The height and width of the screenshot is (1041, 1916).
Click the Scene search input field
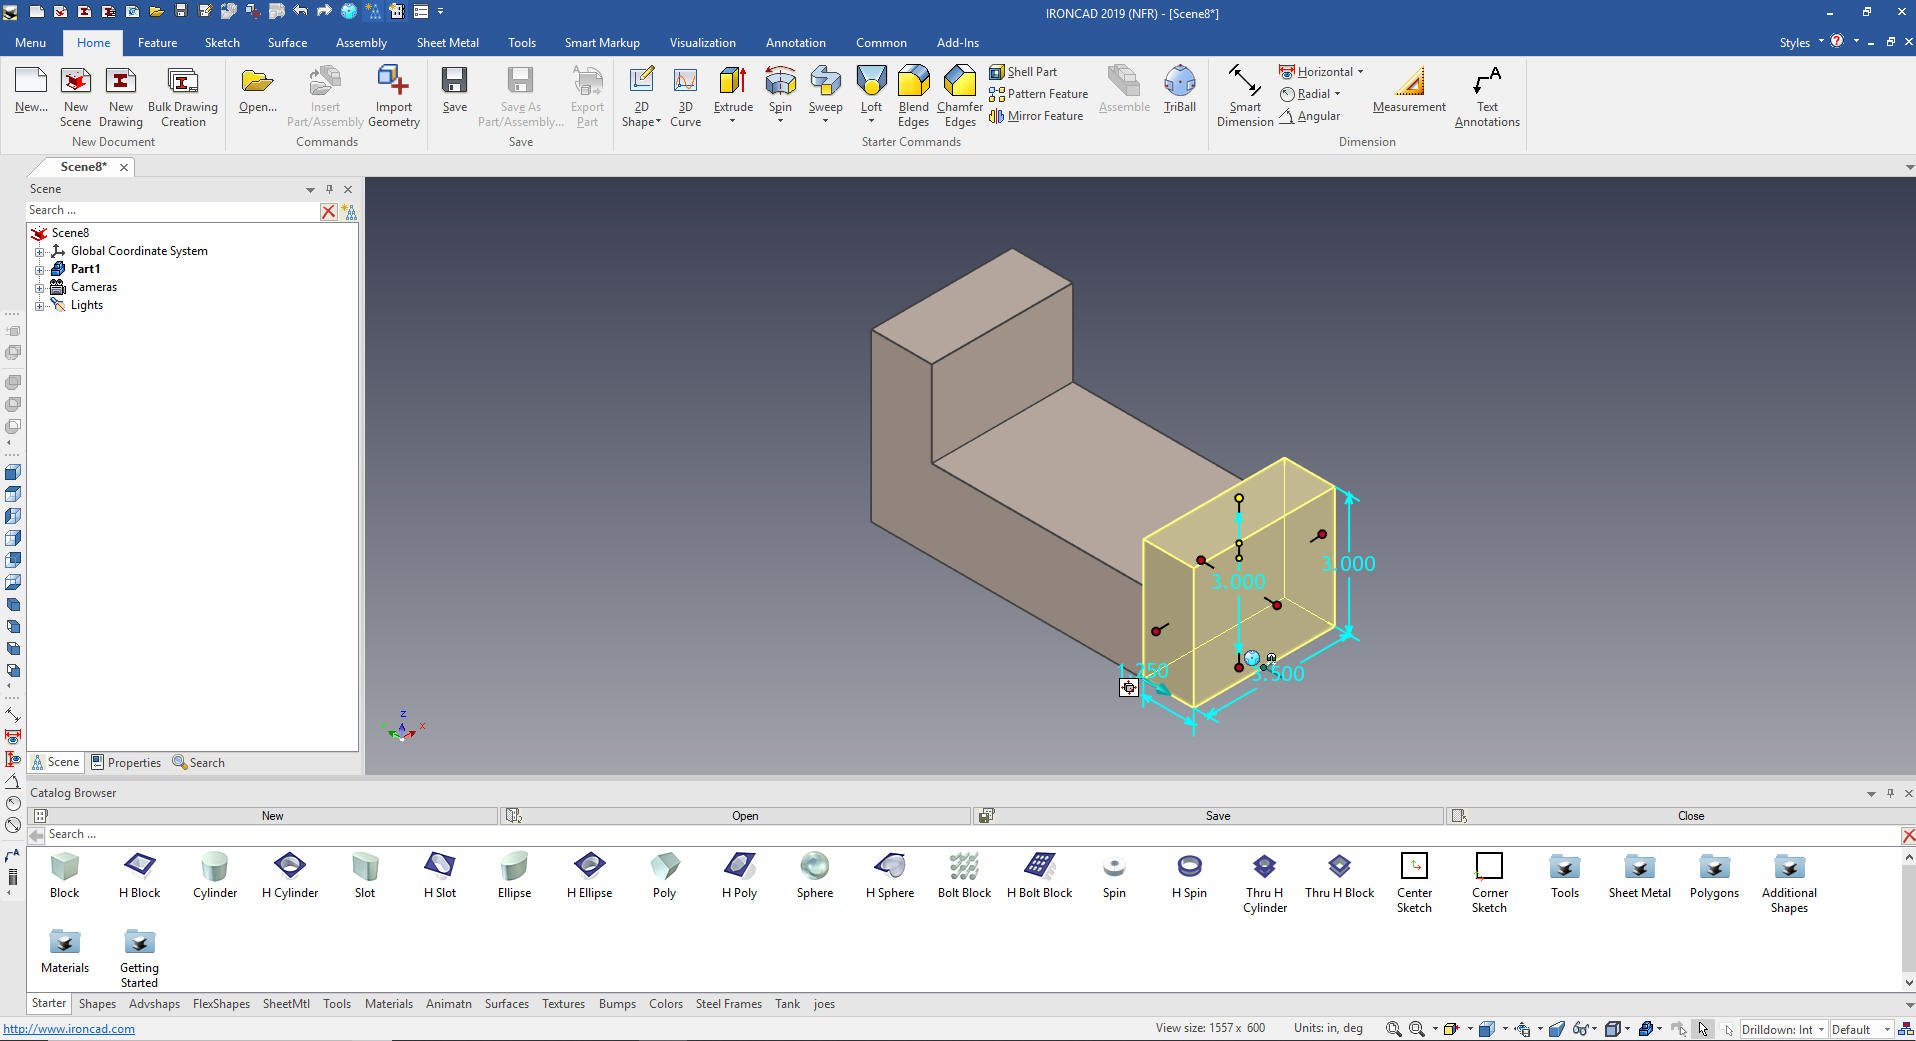coord(170,211)
